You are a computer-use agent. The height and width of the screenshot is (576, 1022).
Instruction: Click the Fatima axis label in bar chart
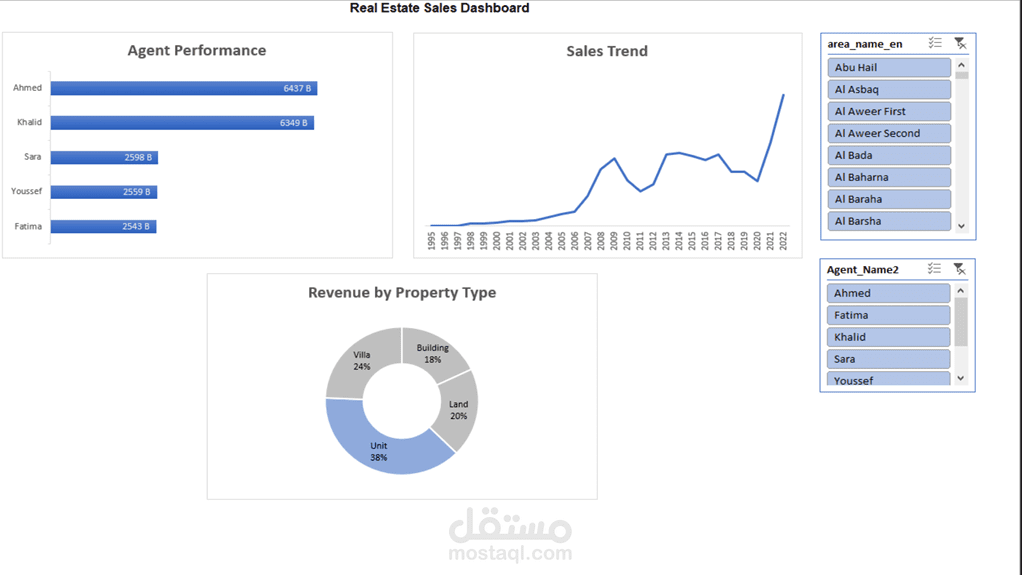coord(28,226)
